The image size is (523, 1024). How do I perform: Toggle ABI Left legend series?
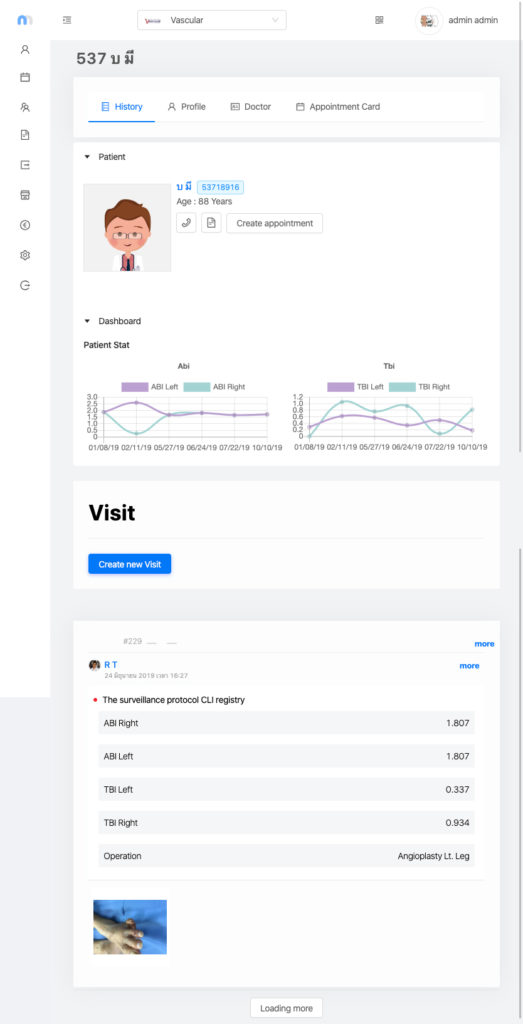click(150, 387)
